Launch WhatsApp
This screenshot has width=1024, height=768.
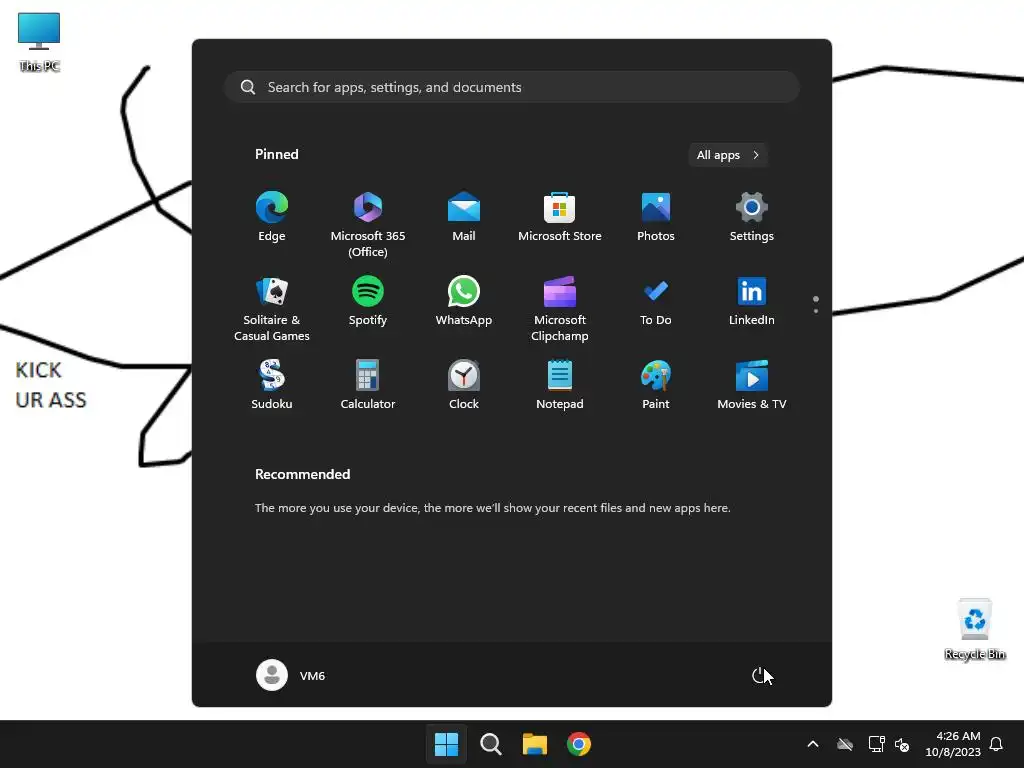(464, 302)
